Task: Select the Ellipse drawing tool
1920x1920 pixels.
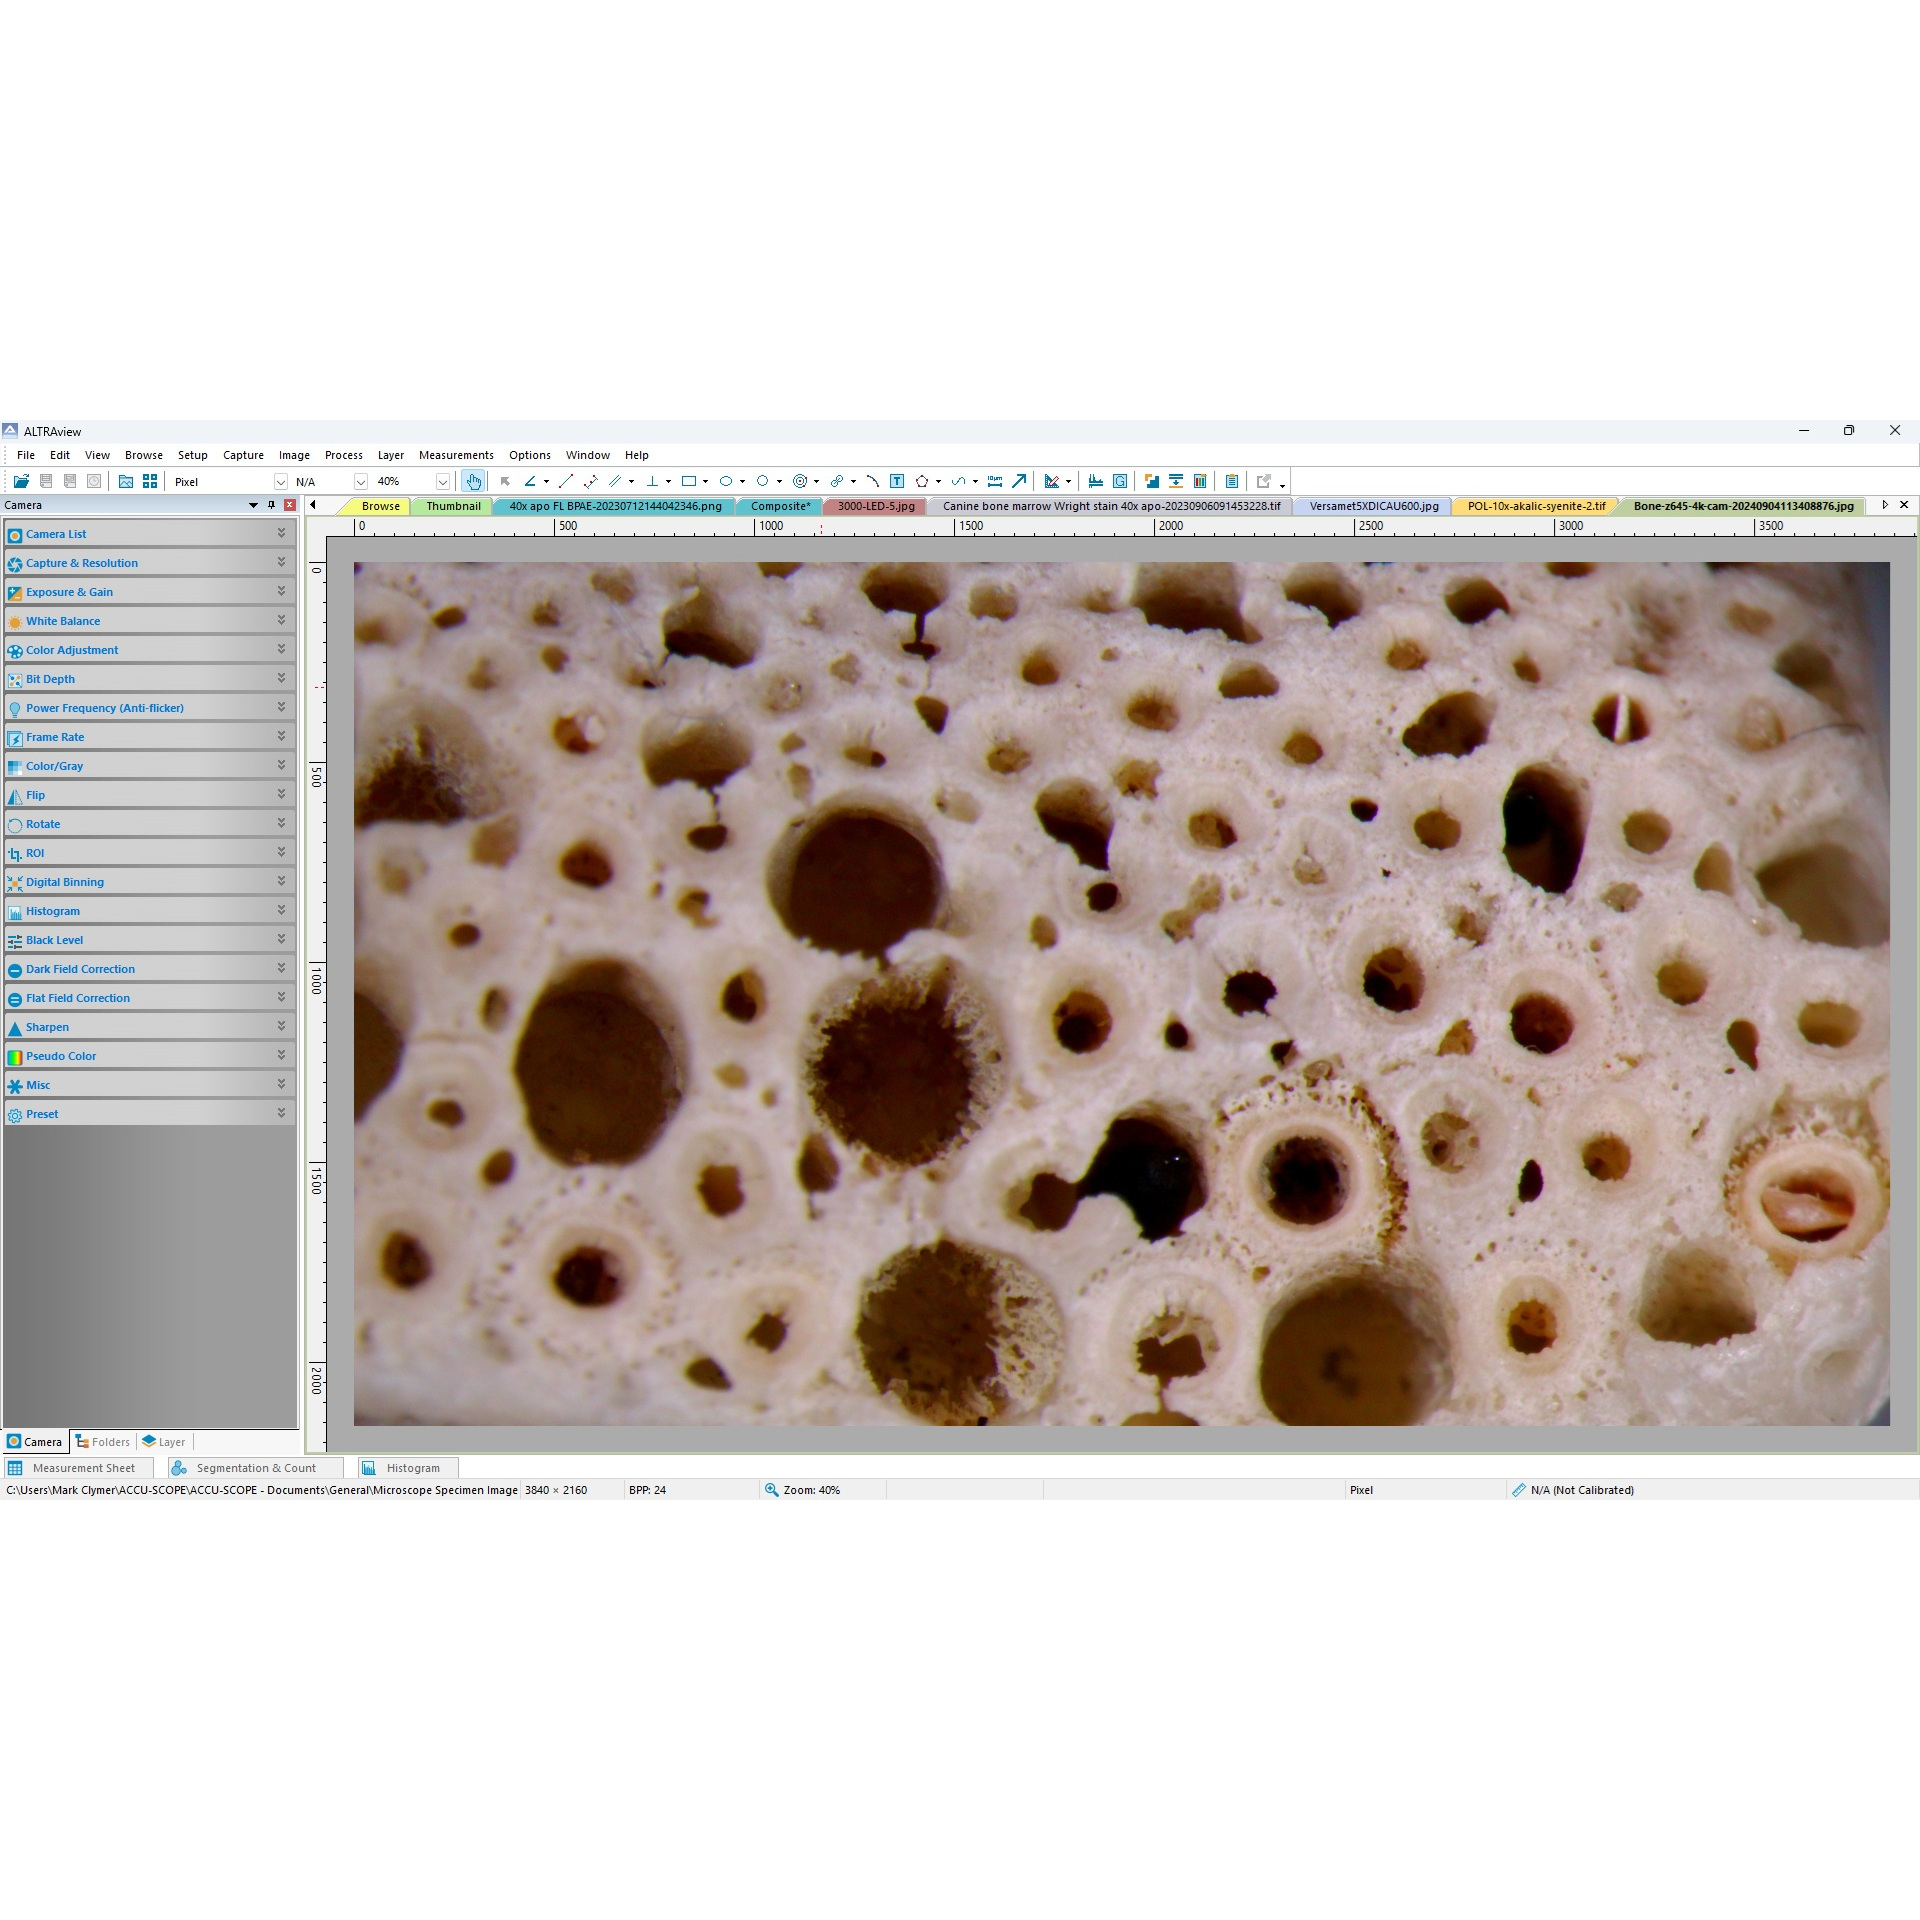Action: (x=727, y=481)
